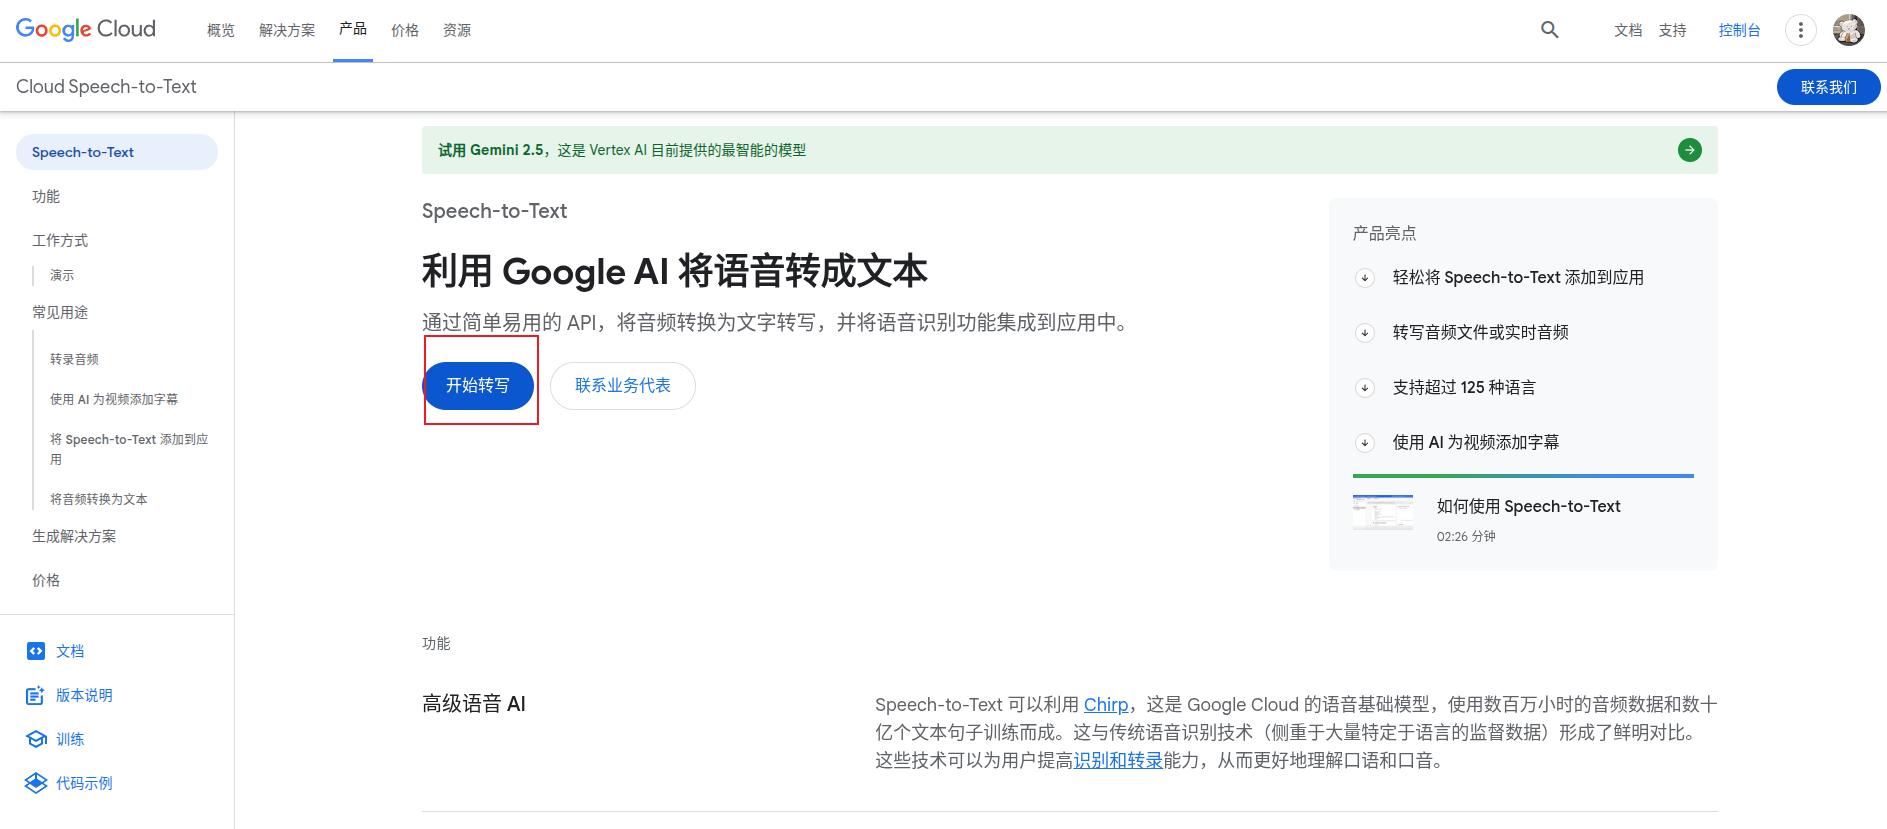1887x829 pixels.
Task: Select 转录音频 in sidebar tree
Action: point(74,359)
